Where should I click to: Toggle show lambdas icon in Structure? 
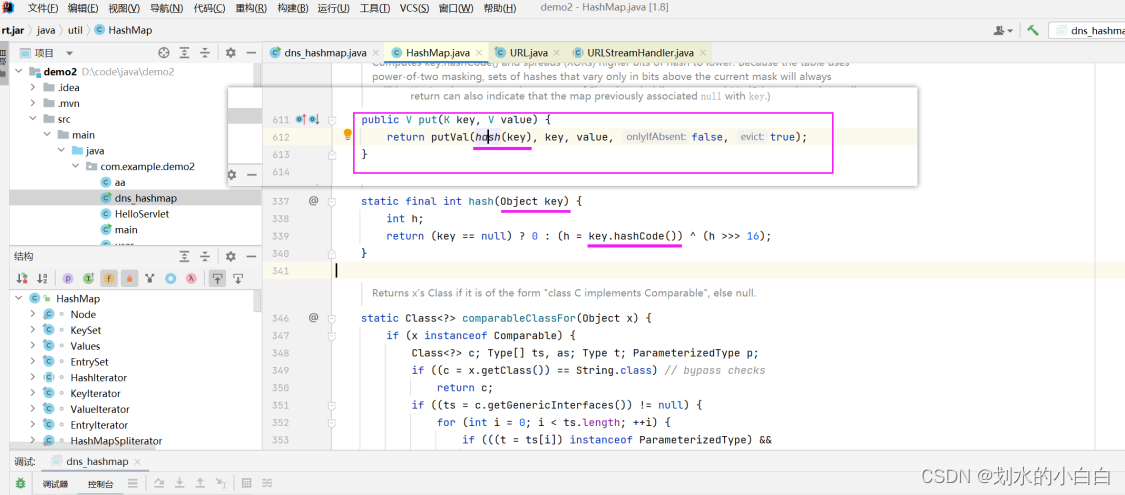(x=191, y=278)
